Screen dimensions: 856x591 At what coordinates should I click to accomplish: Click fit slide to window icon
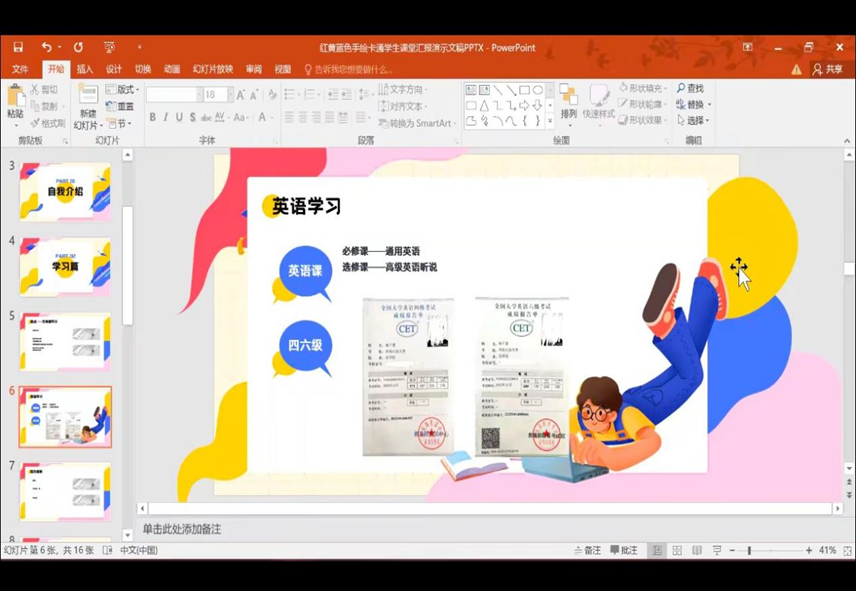tap(844, 551)
